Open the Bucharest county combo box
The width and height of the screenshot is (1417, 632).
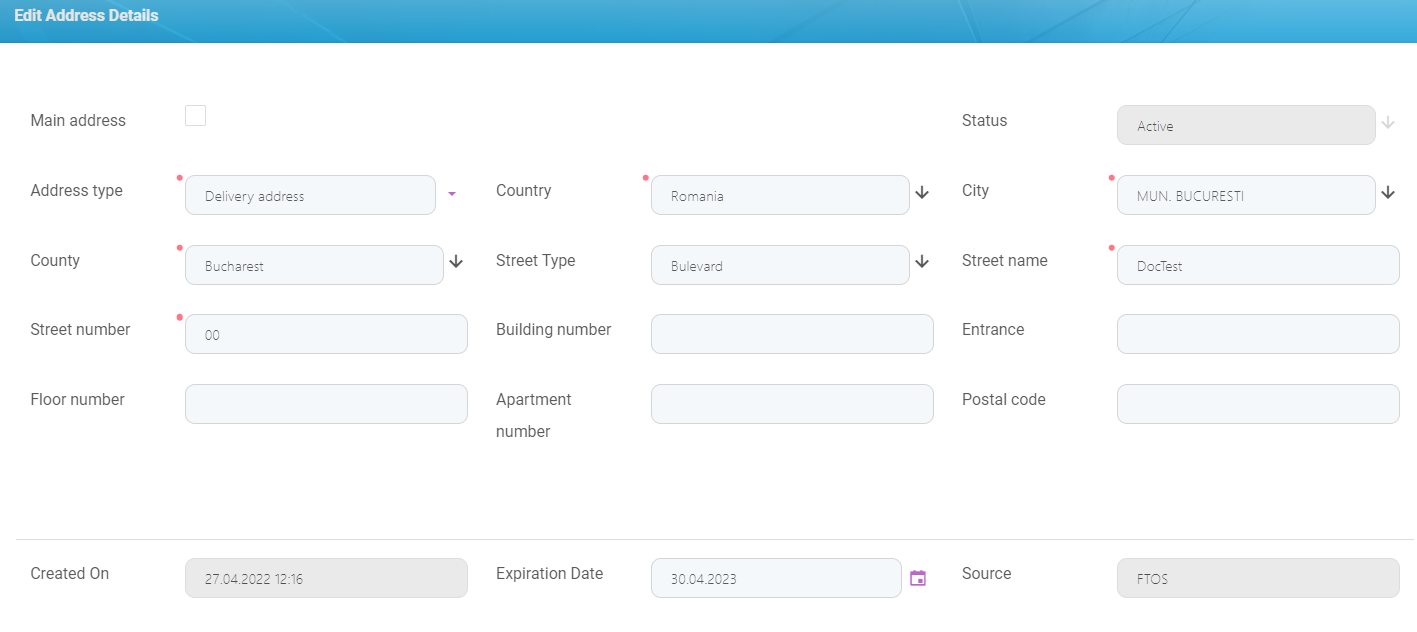[314, 266]
